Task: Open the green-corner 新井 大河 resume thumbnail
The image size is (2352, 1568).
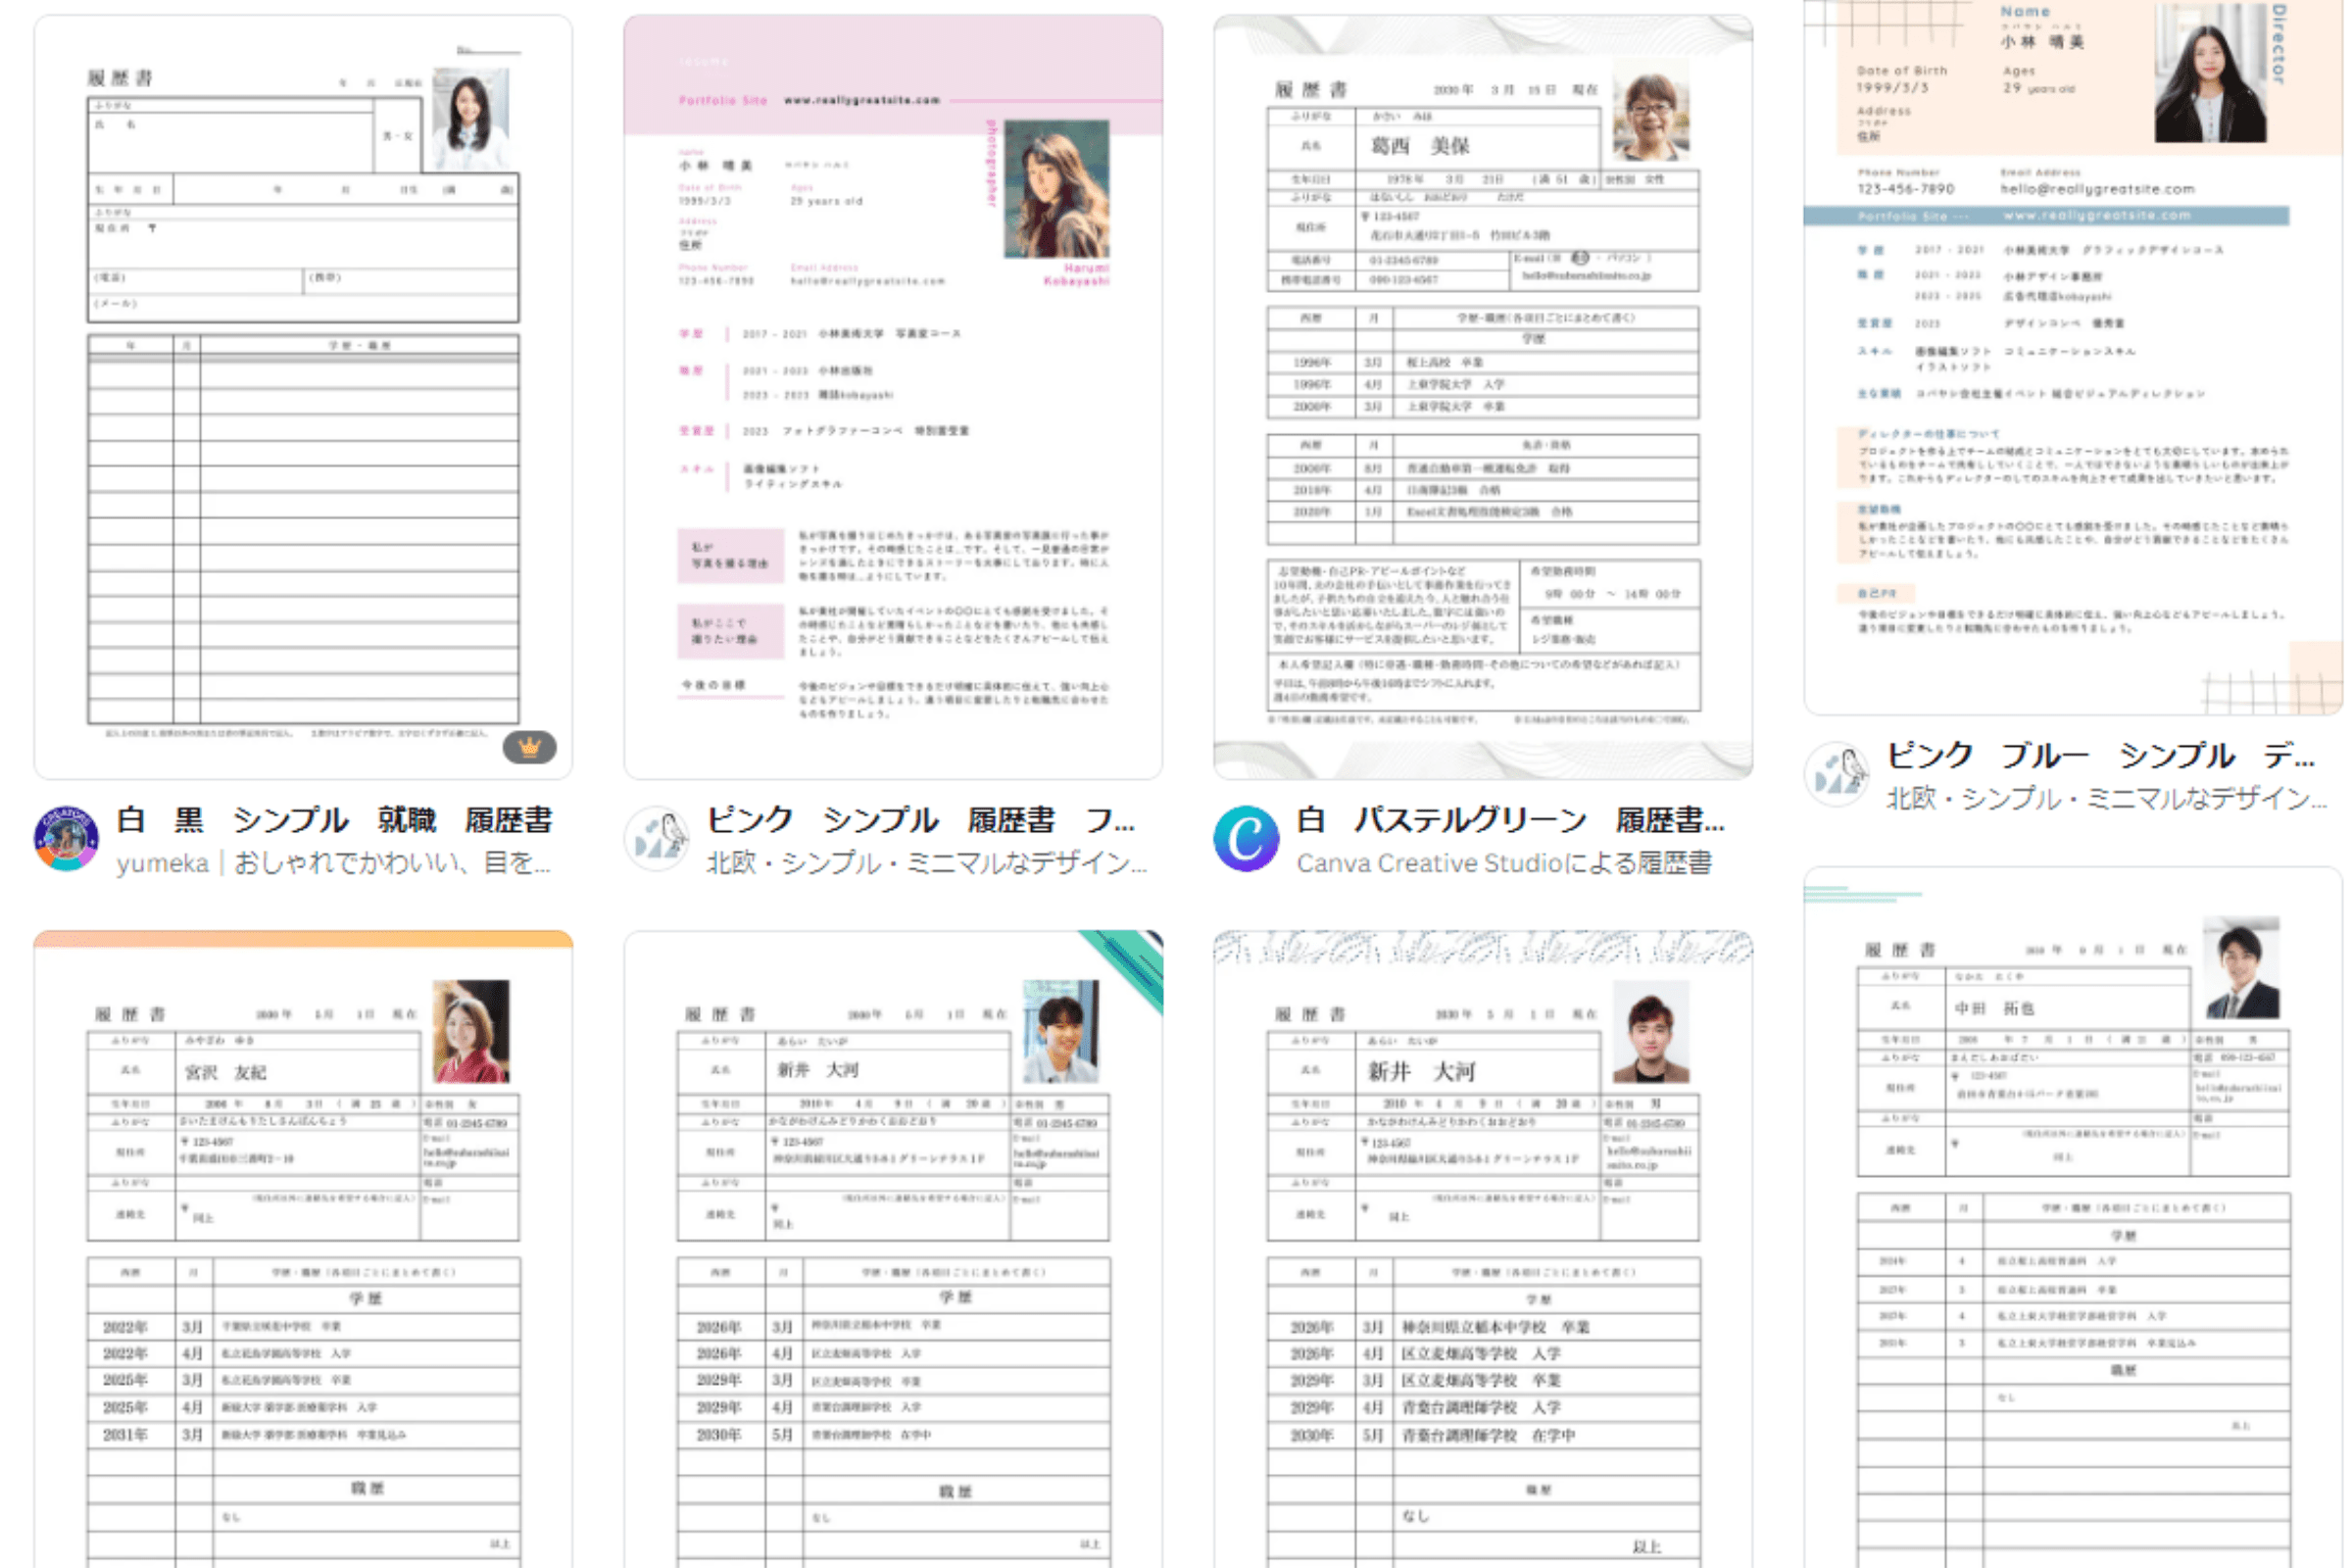Action: [893, 1250]
